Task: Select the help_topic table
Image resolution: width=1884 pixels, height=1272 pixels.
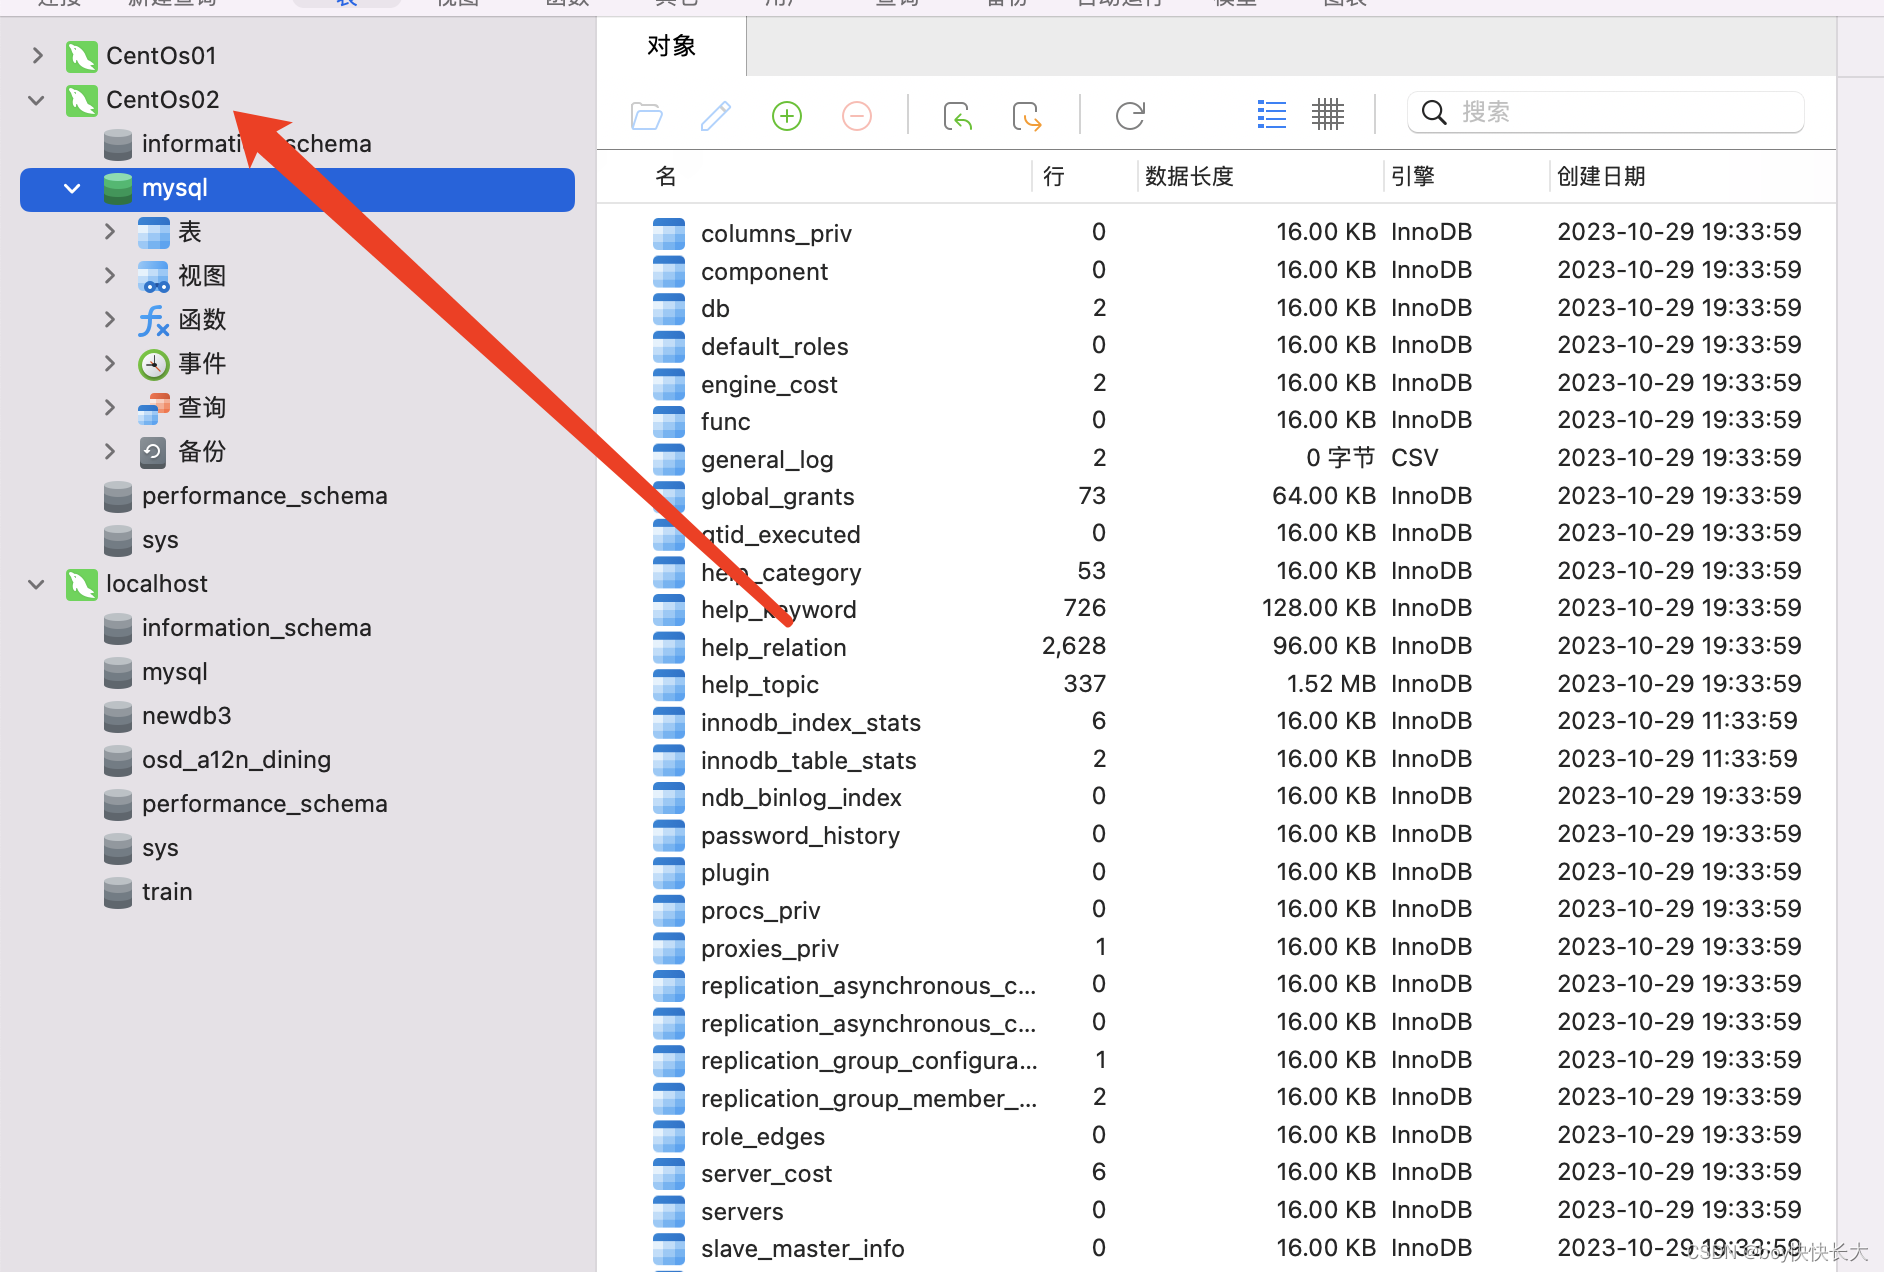Action: [x=759, y=684]
